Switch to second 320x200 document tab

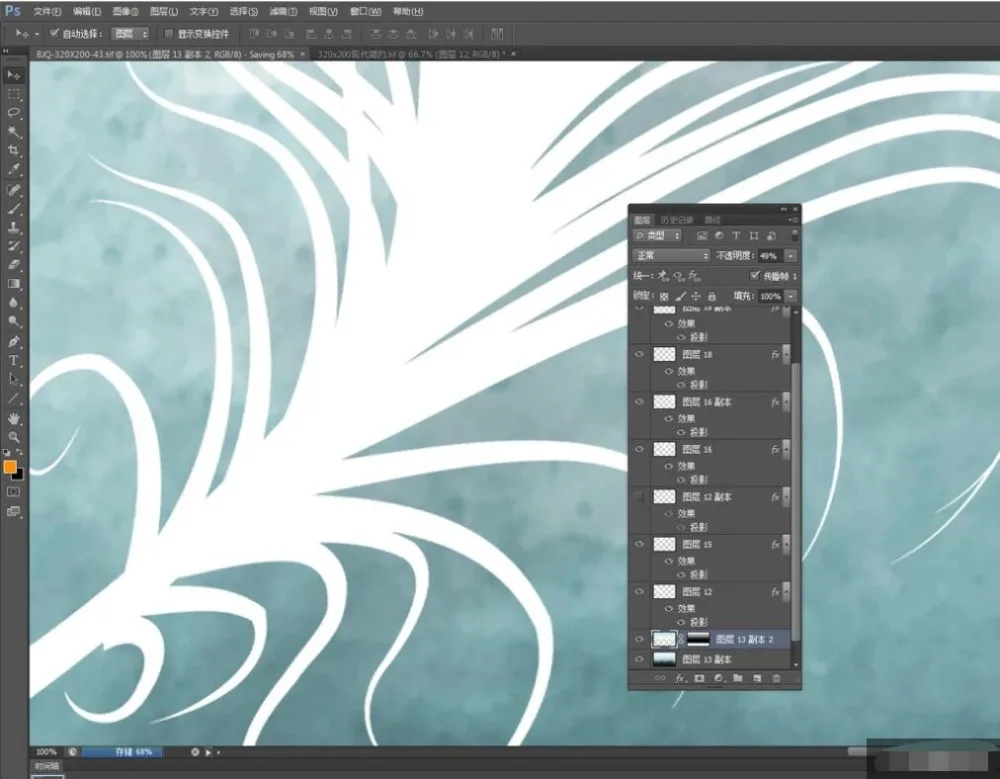415,54
